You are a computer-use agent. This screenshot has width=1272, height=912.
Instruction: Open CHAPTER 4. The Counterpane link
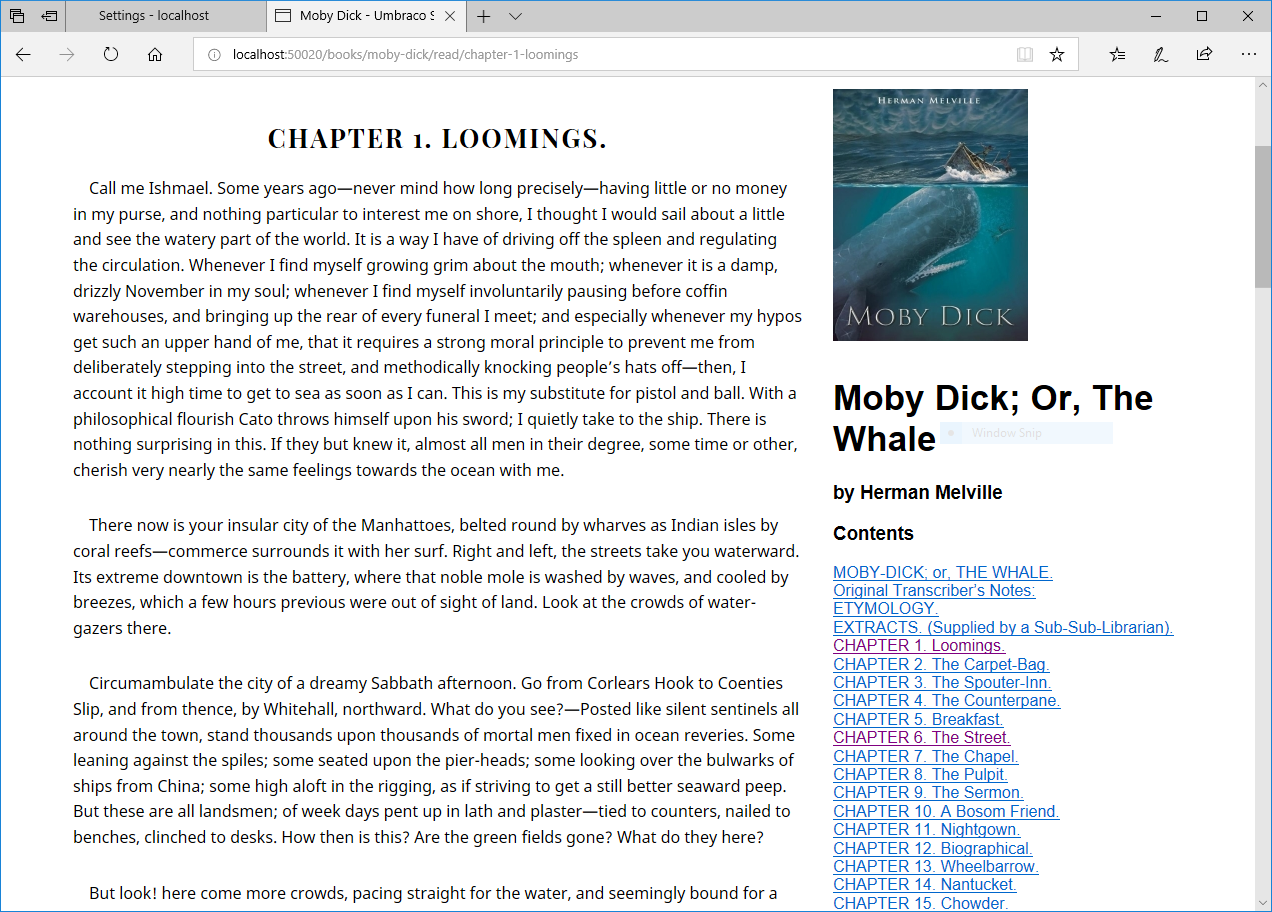point(947,701)
